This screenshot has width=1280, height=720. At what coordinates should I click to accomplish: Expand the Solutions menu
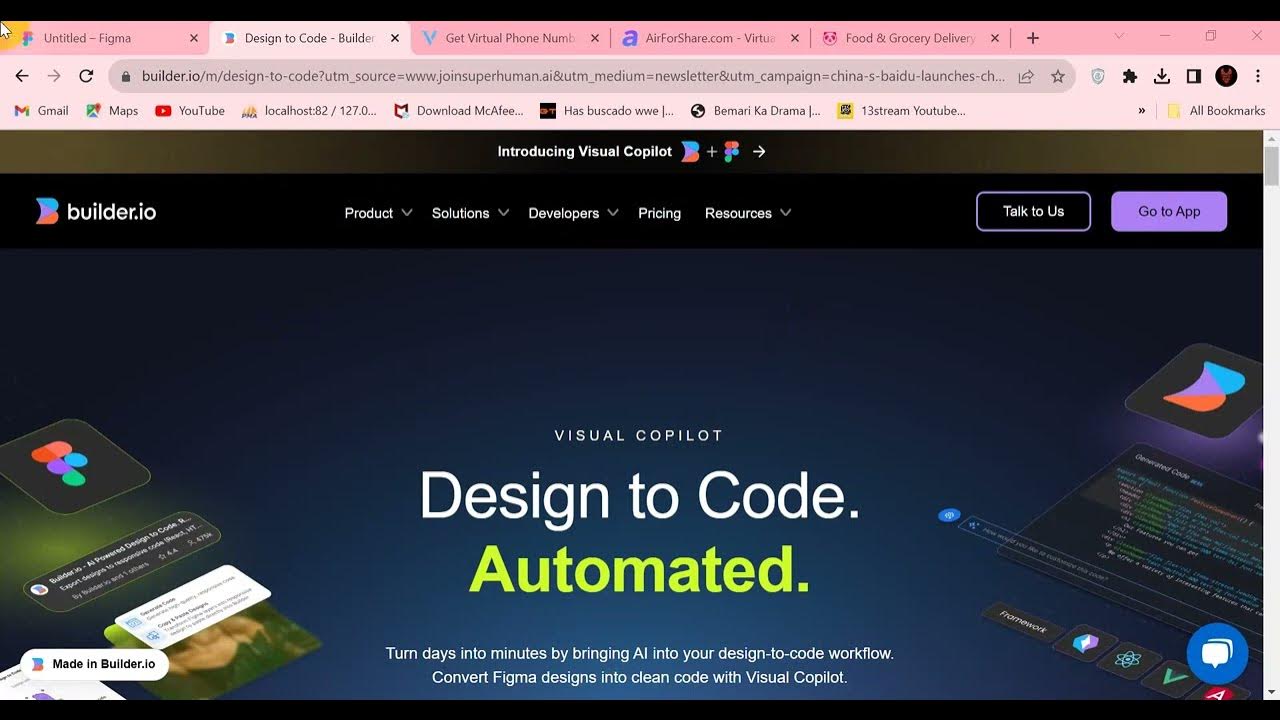coord(470,213)
